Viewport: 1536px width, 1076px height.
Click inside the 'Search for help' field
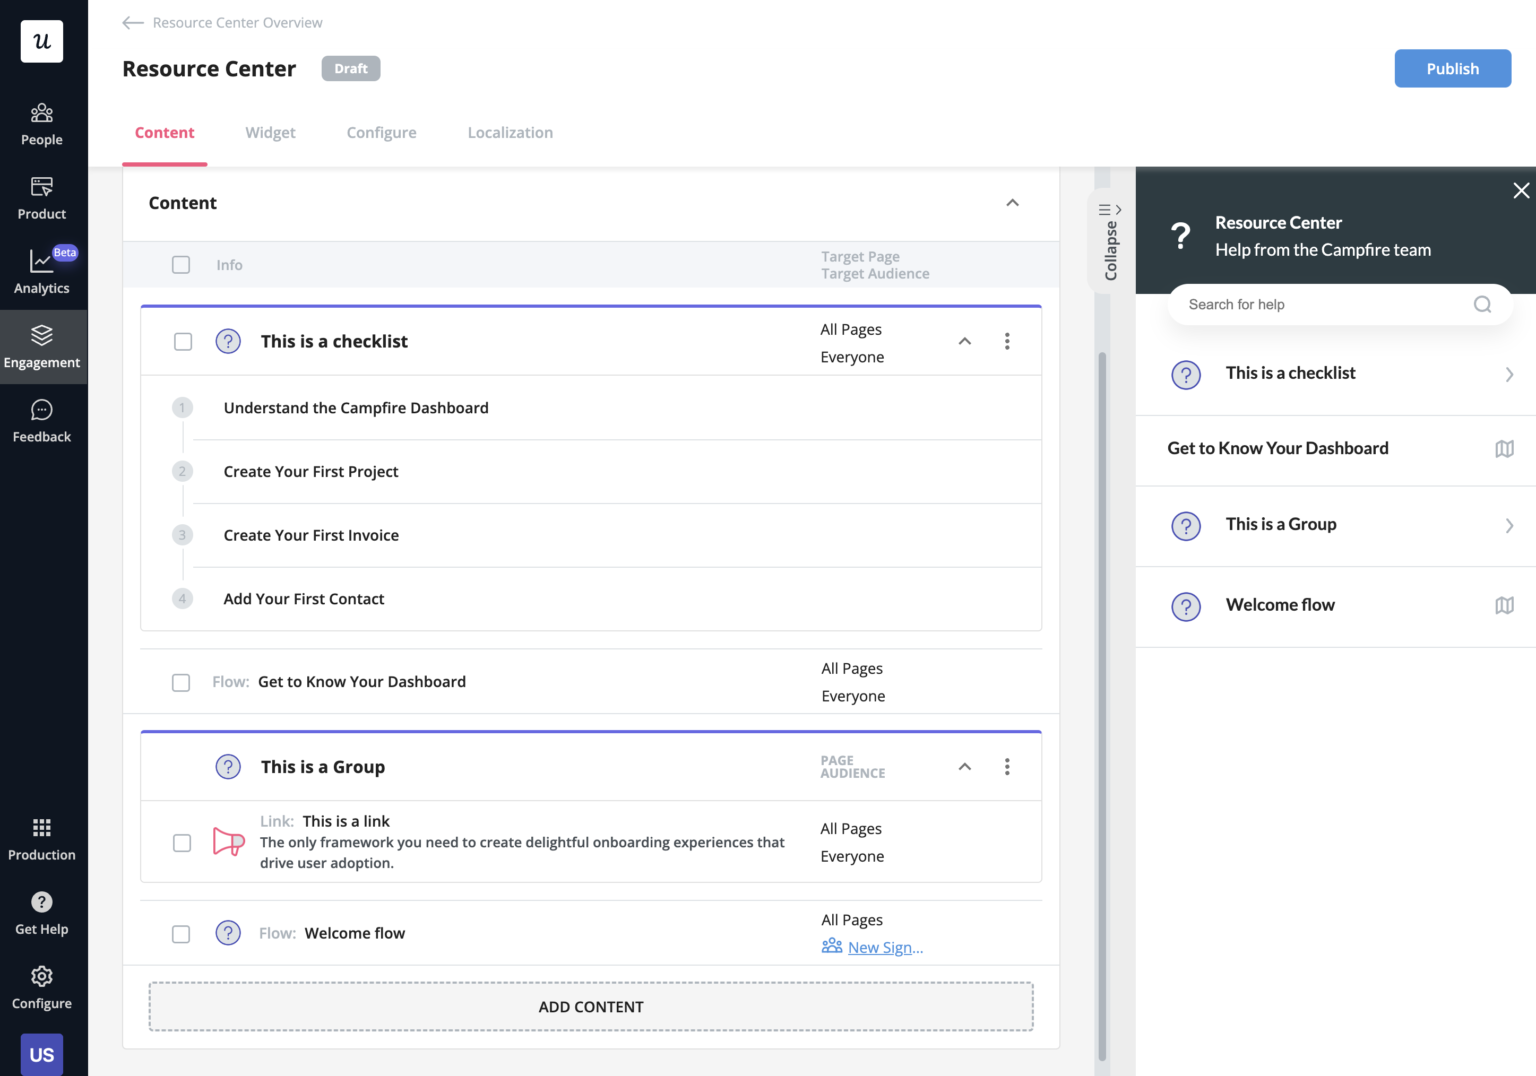1320,304
